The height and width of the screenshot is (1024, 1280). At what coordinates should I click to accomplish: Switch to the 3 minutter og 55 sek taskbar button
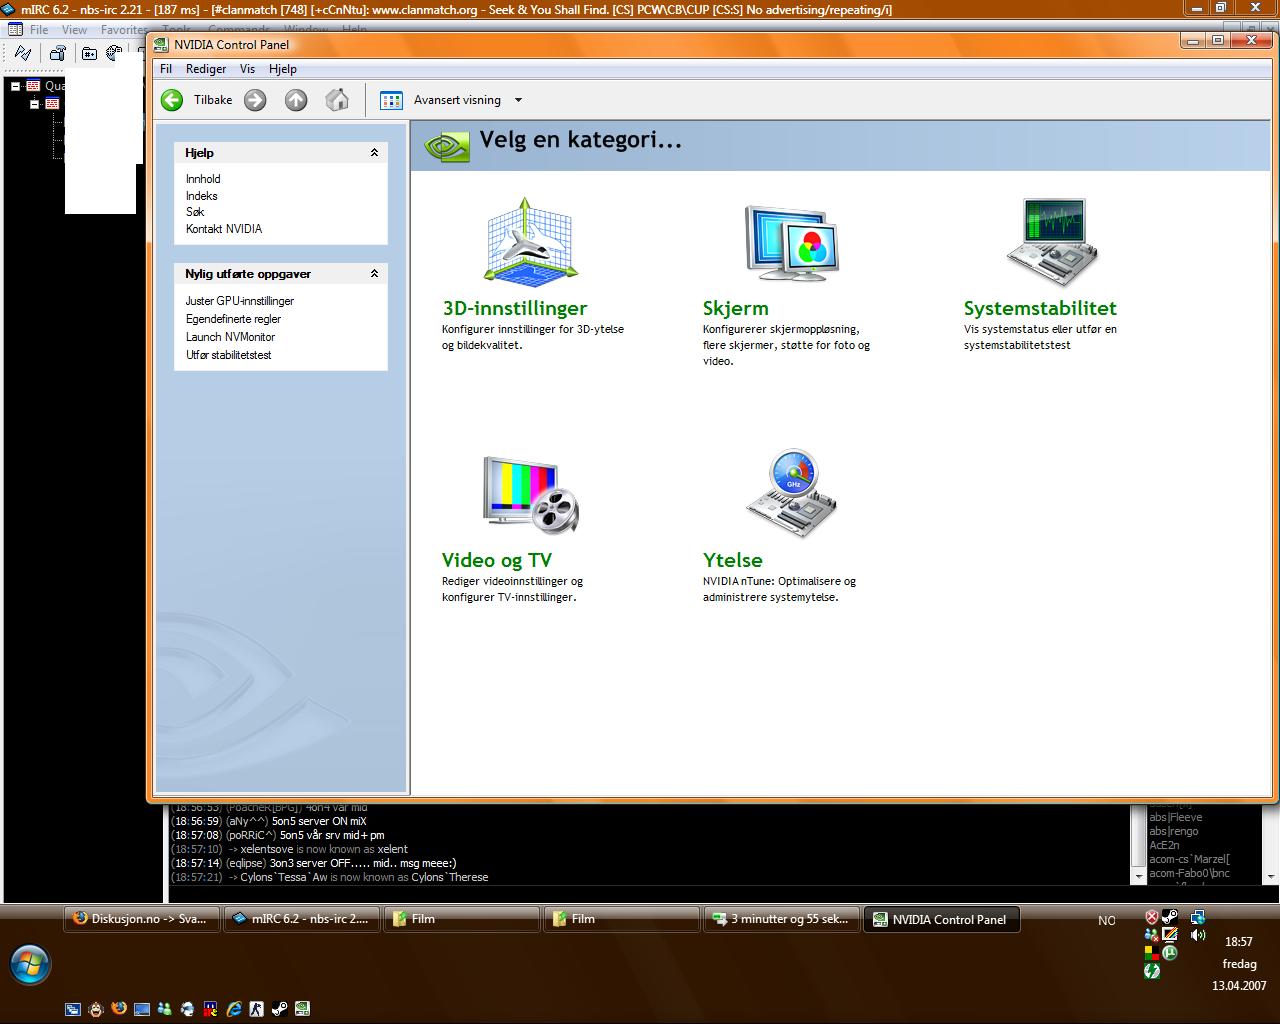click(x=782, y=919)
